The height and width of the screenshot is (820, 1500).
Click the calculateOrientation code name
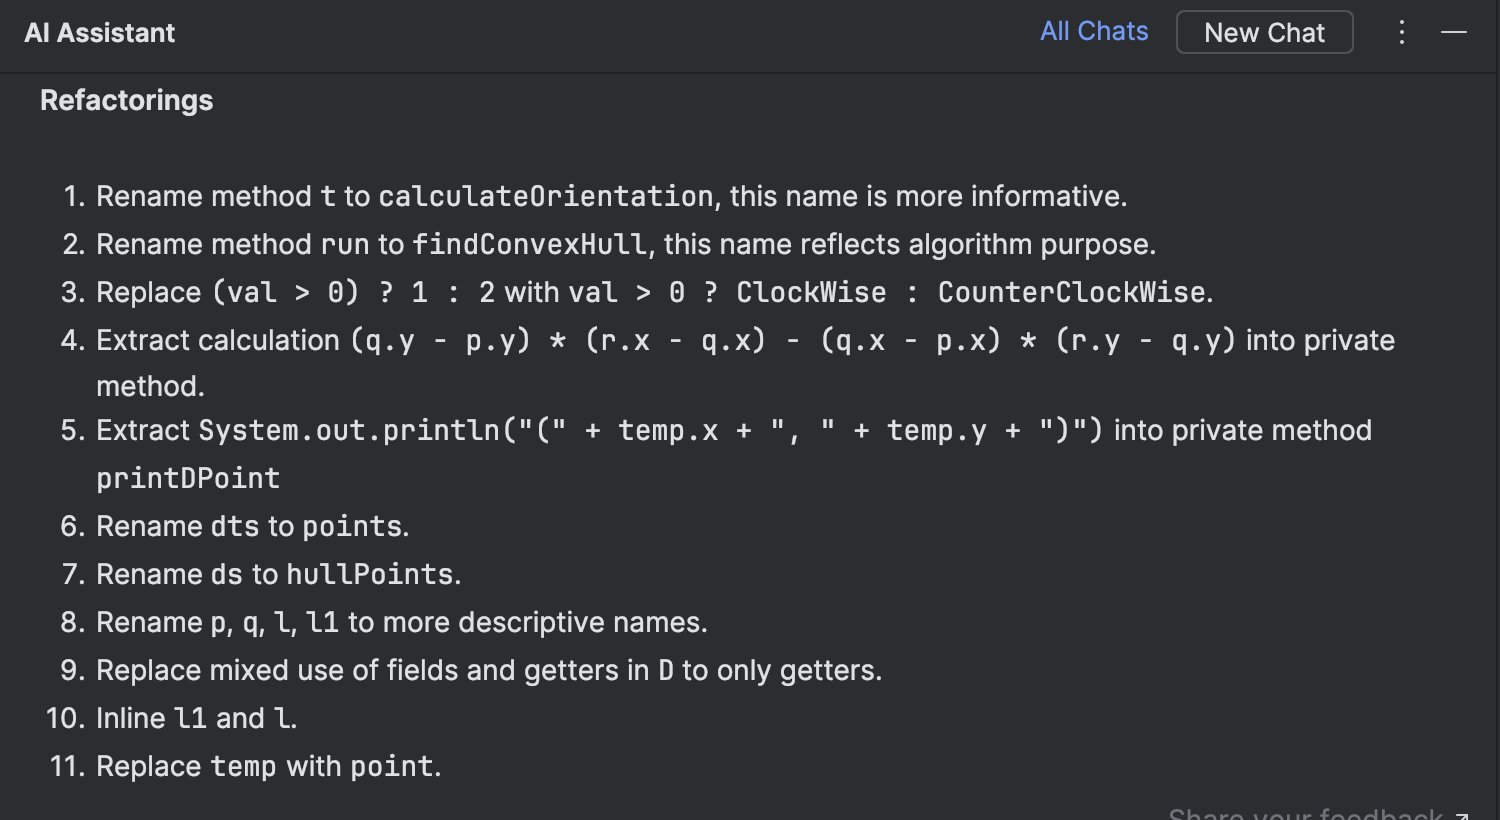point(546,196)
